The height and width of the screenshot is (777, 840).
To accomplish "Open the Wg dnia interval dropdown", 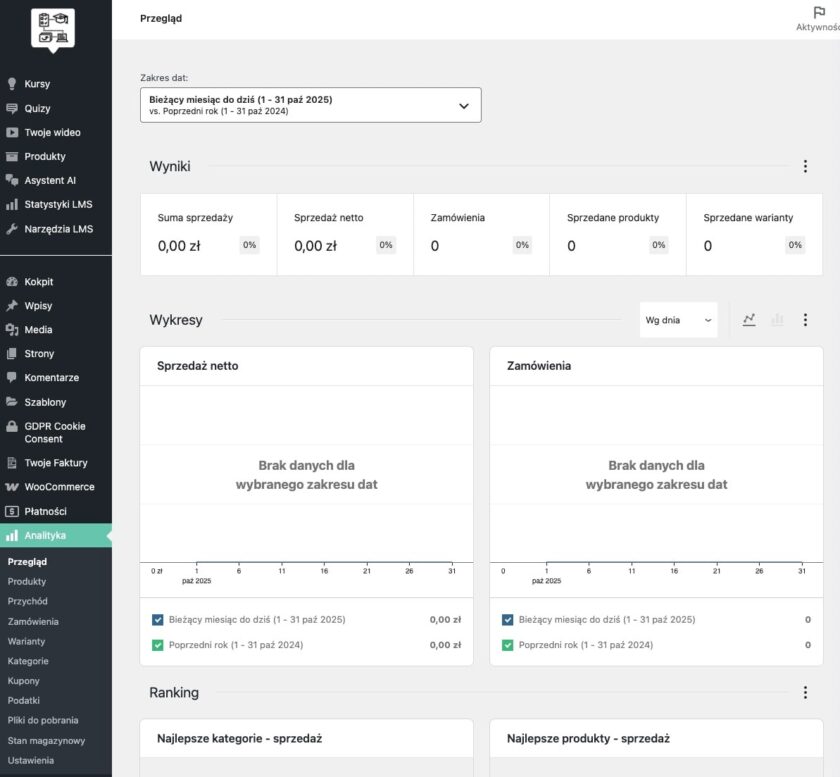I will point(678,319).
